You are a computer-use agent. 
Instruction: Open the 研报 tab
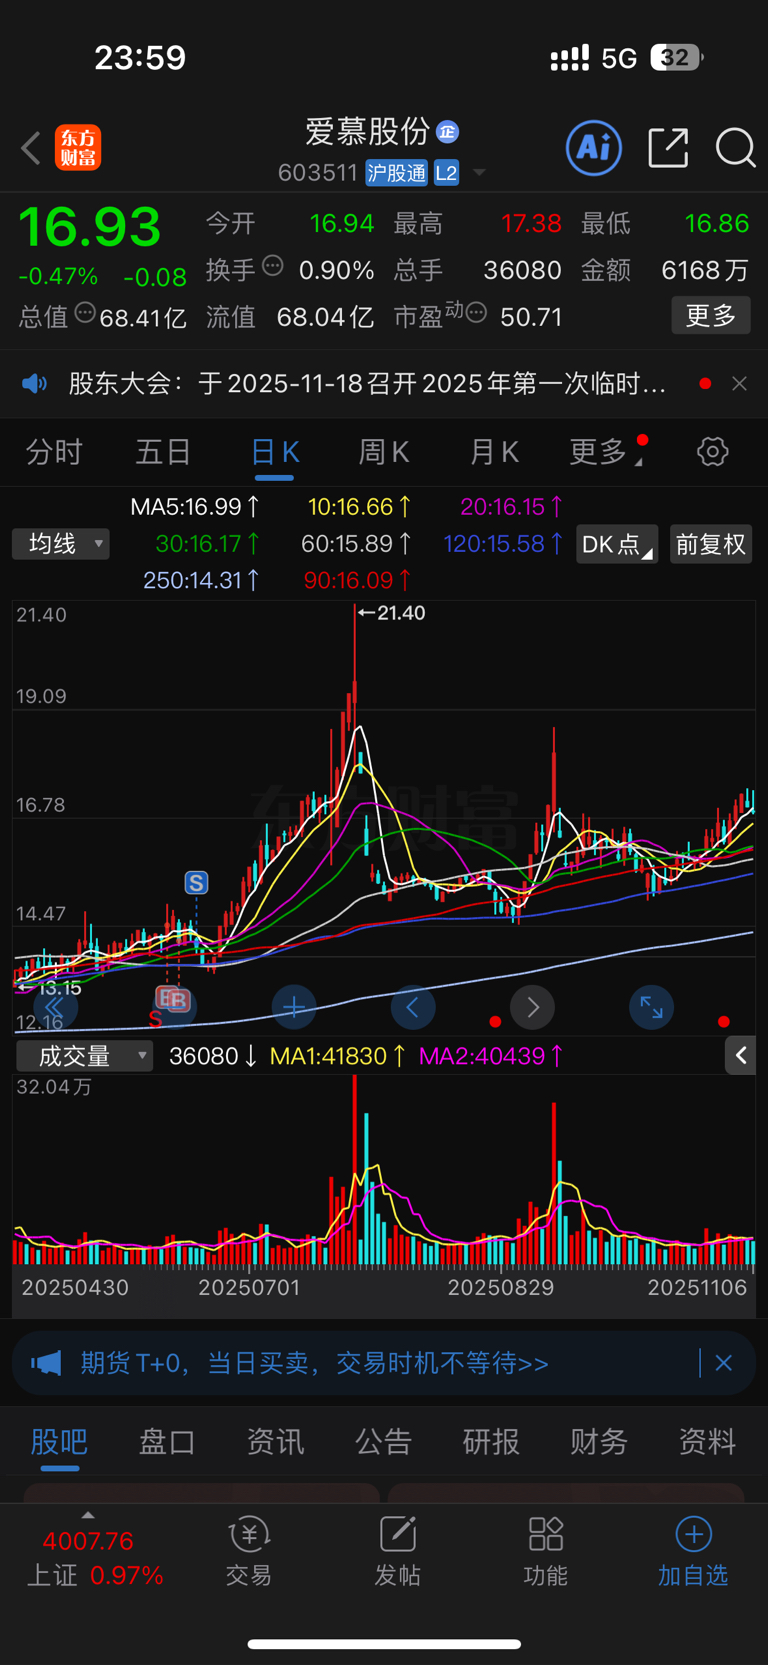coord(491,1441)
